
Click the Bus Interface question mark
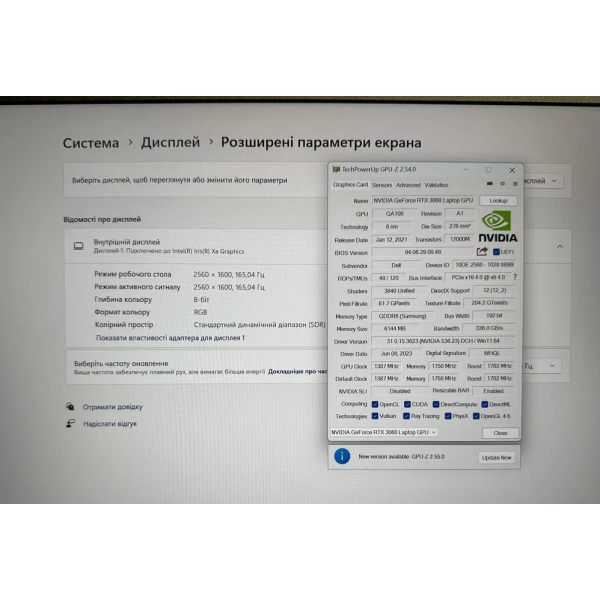[515, 277]
